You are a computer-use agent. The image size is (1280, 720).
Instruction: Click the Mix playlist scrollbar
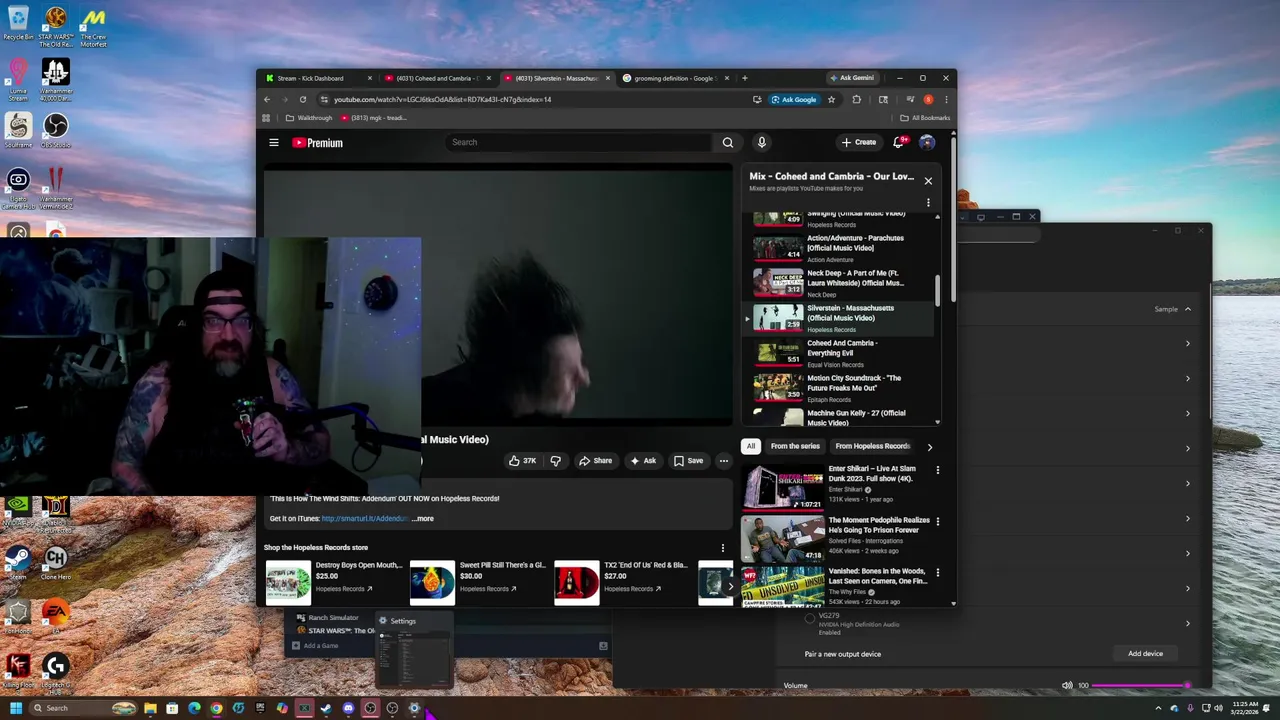click(938, 290)
